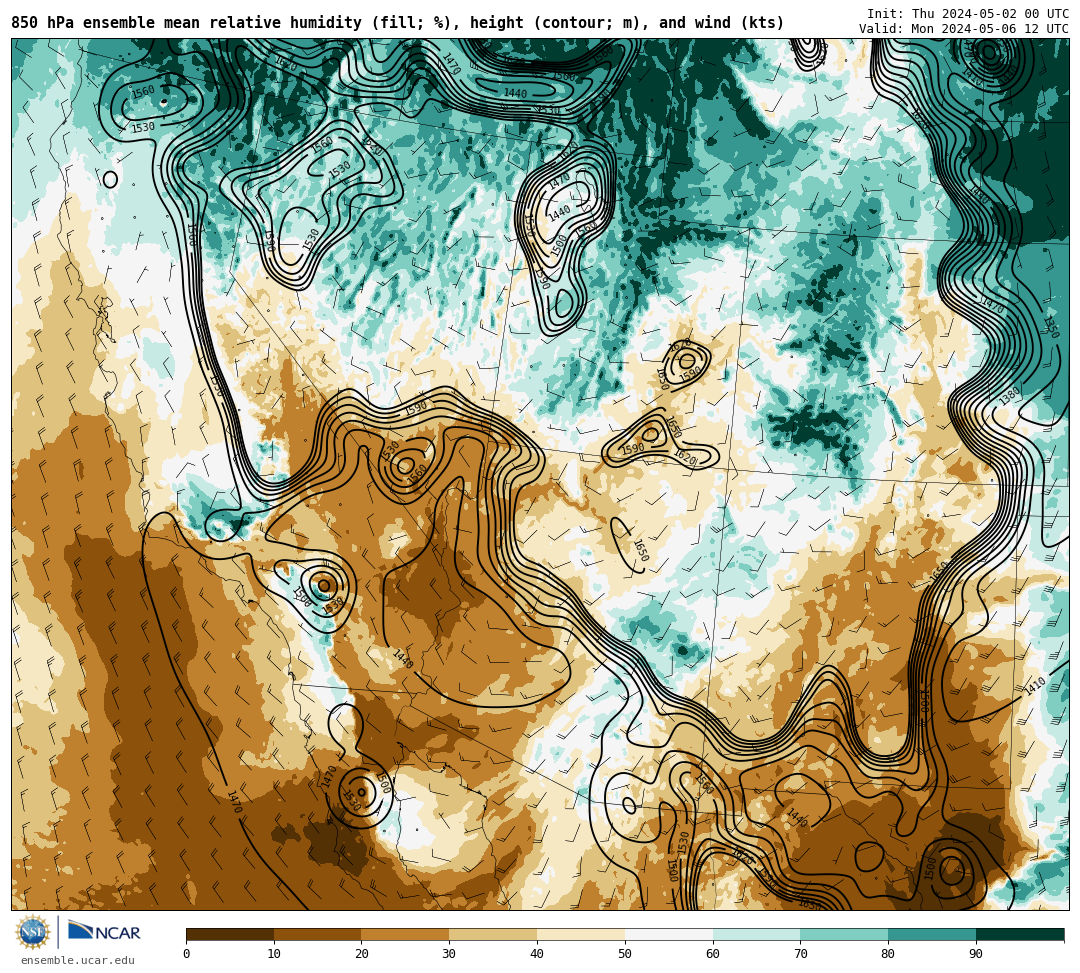Screen dimensions: 1080x973
Task: Select the 90–100% dark green colorbar segment
Action: click(x=1020, y=934)
